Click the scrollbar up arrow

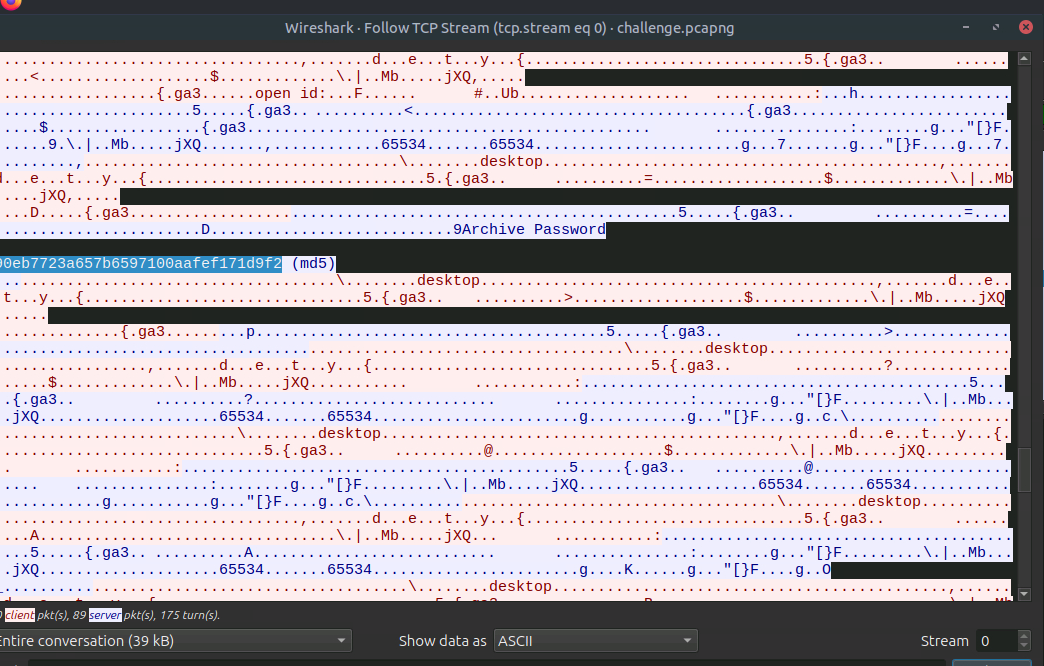coord(1023,60)
